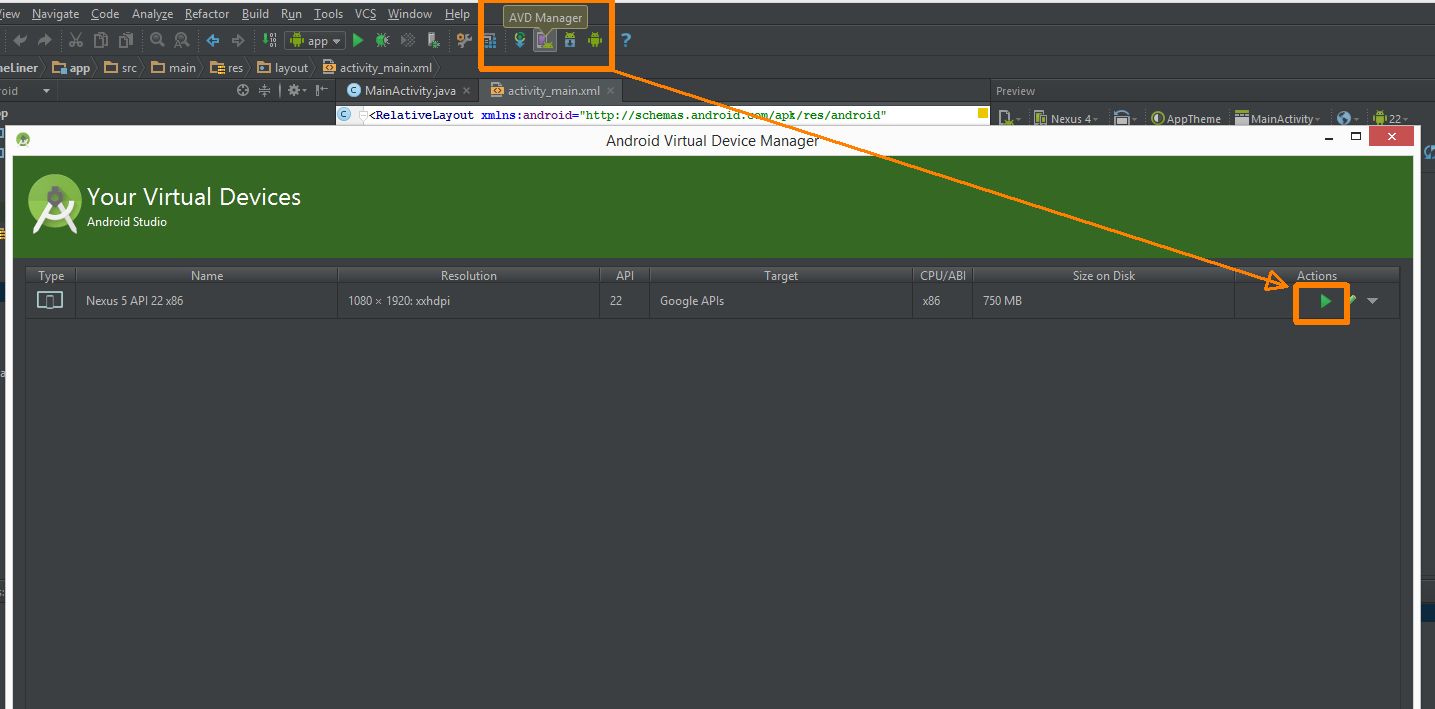This screenshot has width=1435, height=709.
Task: Open the Analyze menu
Action: click(152, 14)
